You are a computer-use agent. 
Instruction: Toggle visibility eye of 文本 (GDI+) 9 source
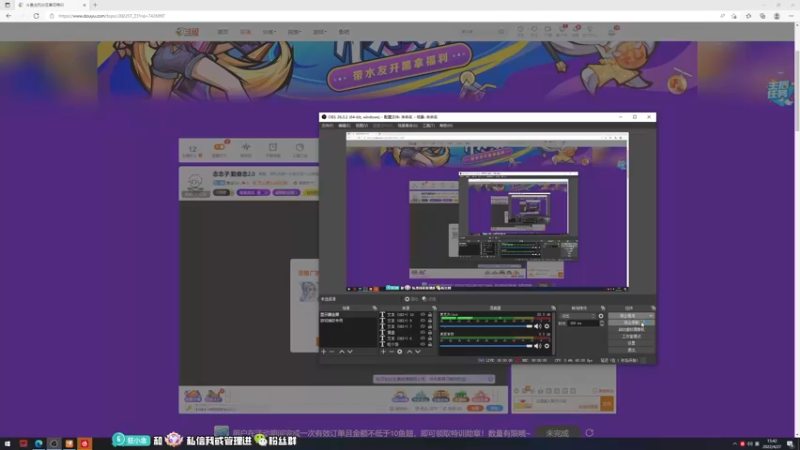pyautogui.click(x=422, y=320)
